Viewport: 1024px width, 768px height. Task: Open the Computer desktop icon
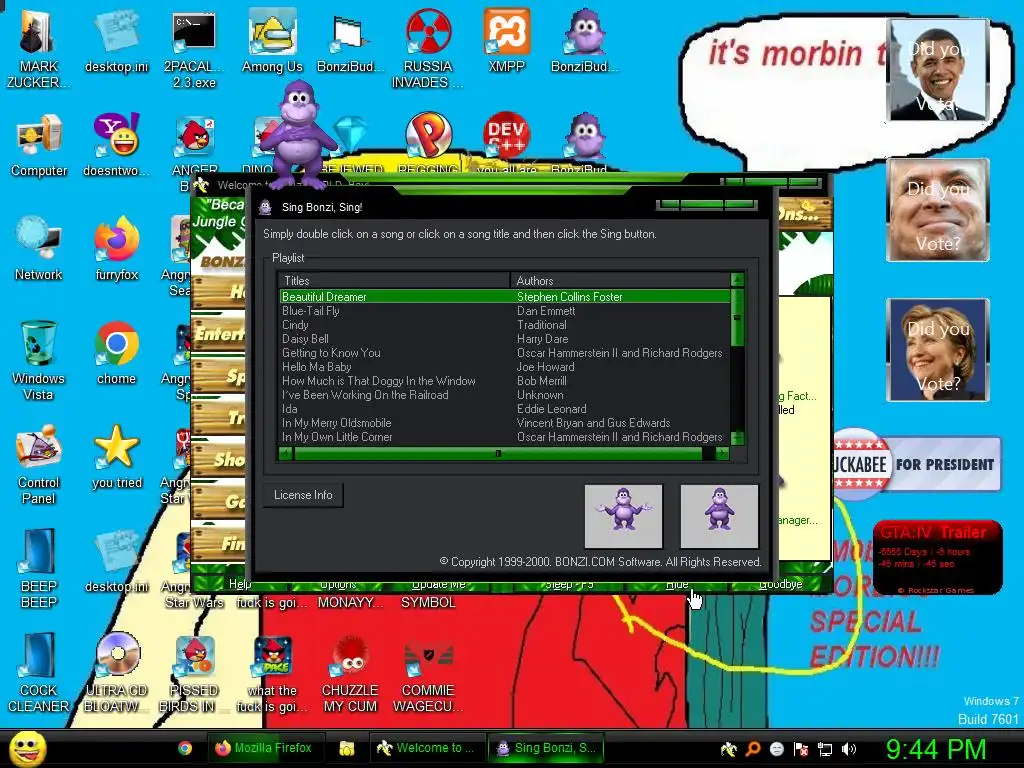click(x=39, y=145)
